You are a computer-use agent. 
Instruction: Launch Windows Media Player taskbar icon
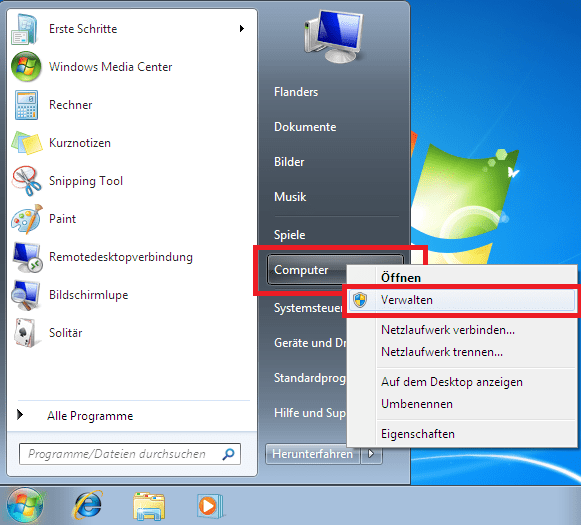point(210,506)
